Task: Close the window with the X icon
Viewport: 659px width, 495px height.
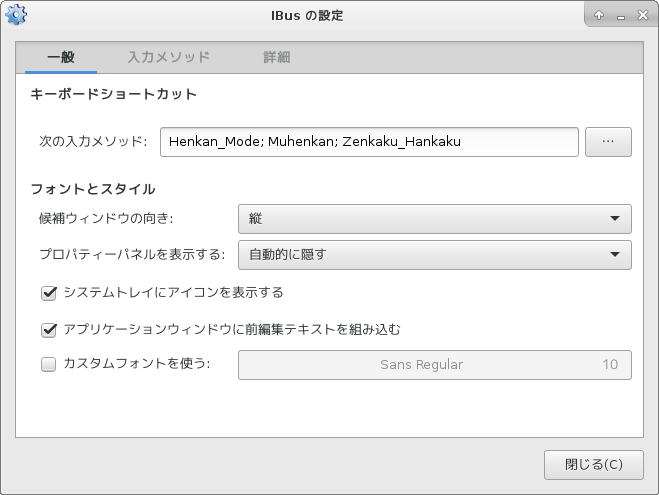Action: pyautogui.click(x=643, y=15)
